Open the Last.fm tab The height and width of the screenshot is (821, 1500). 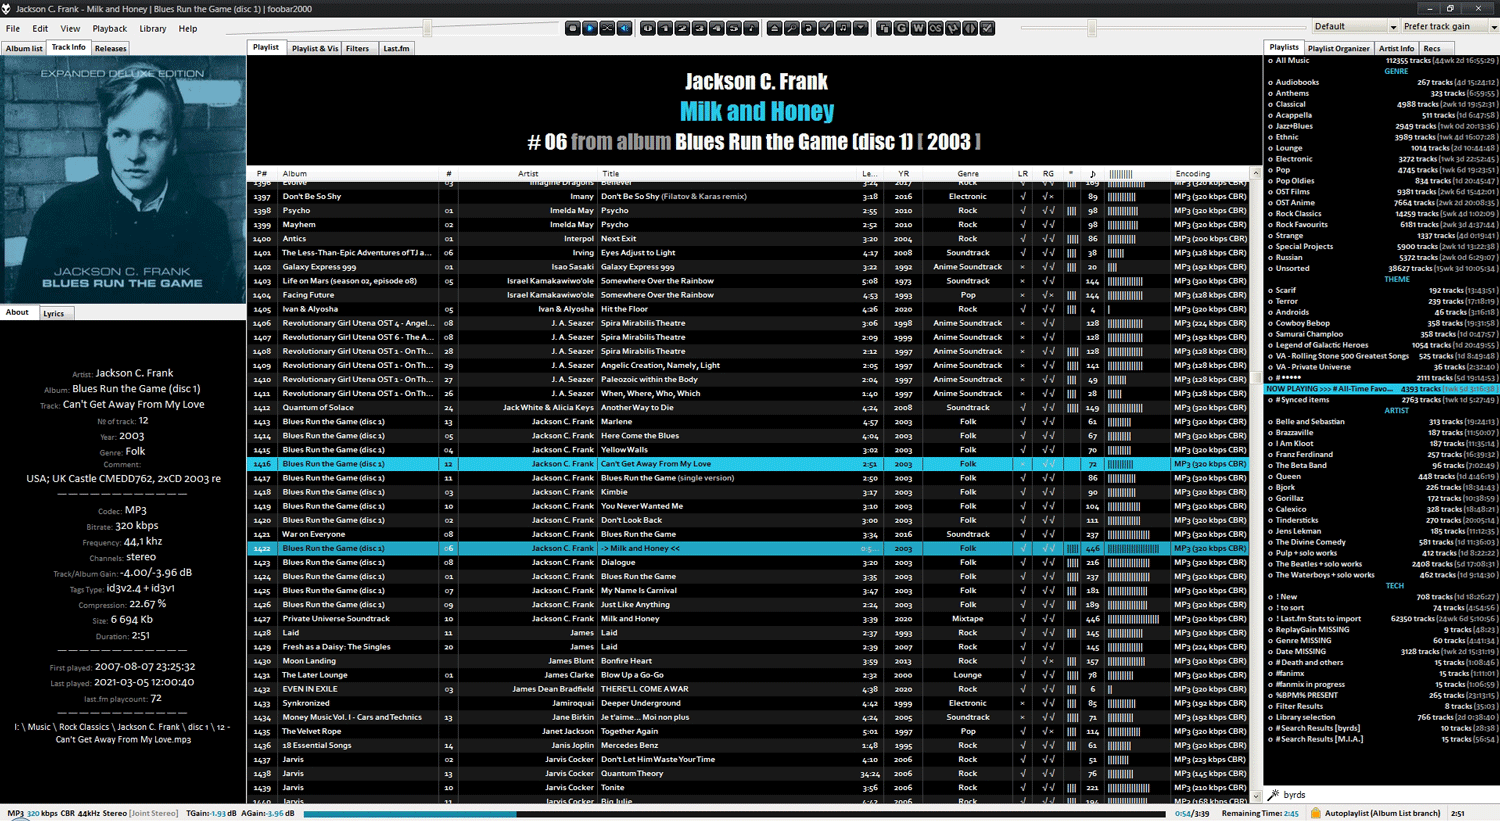(x=396, y=48)
